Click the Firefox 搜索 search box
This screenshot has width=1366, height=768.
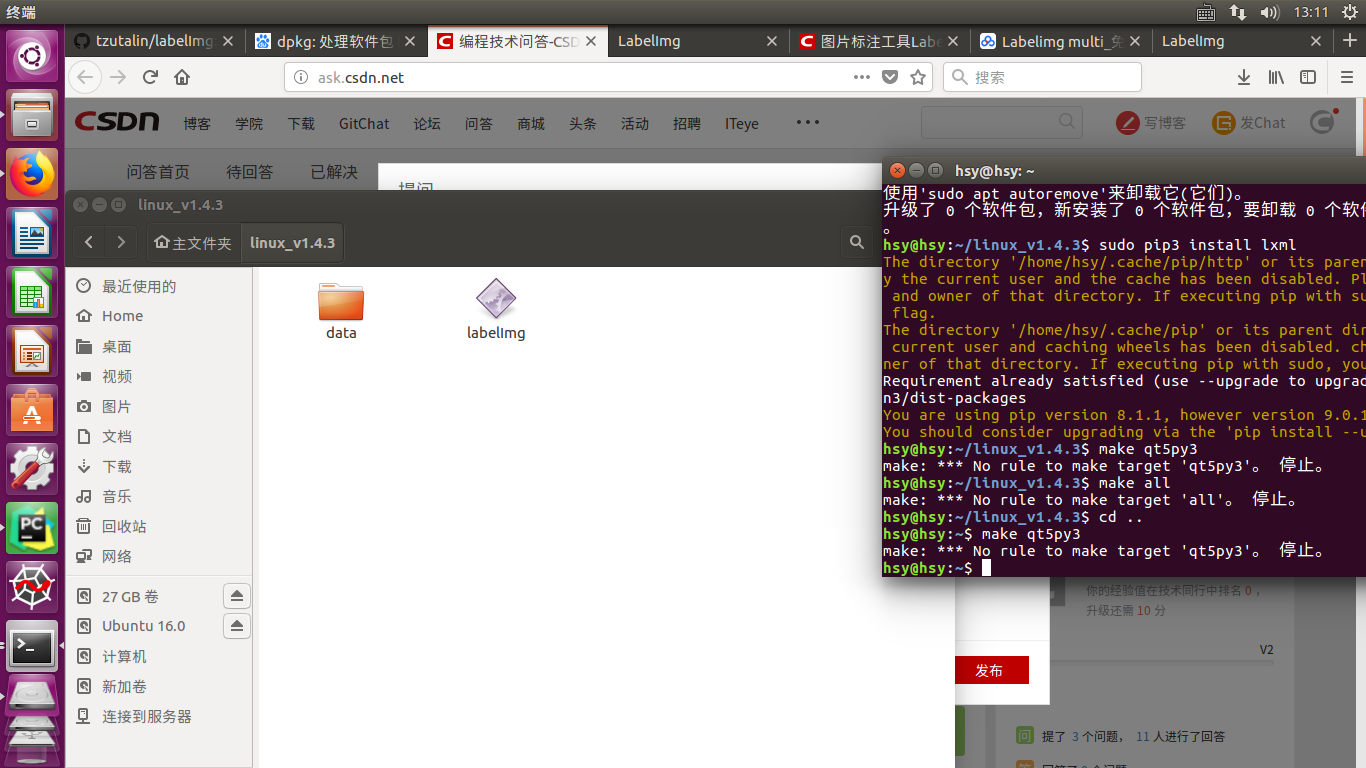(x=1043, y=77)
